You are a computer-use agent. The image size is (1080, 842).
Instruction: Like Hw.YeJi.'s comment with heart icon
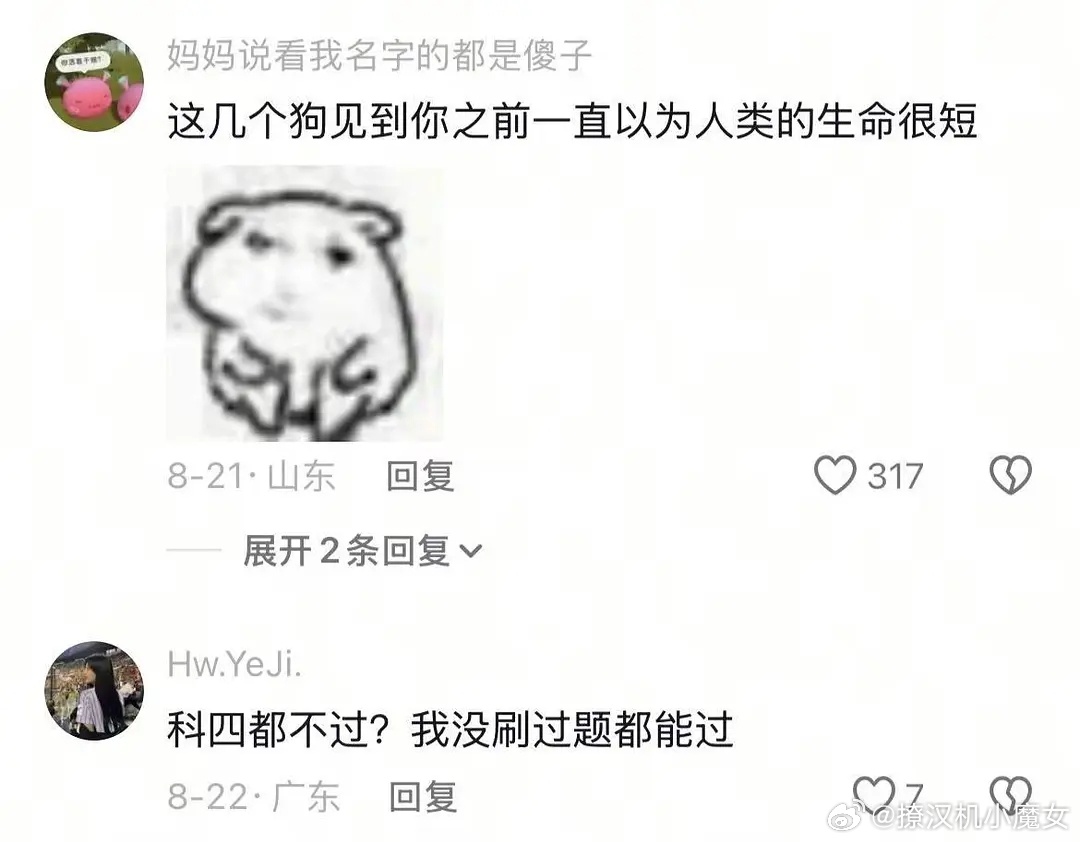873,794
